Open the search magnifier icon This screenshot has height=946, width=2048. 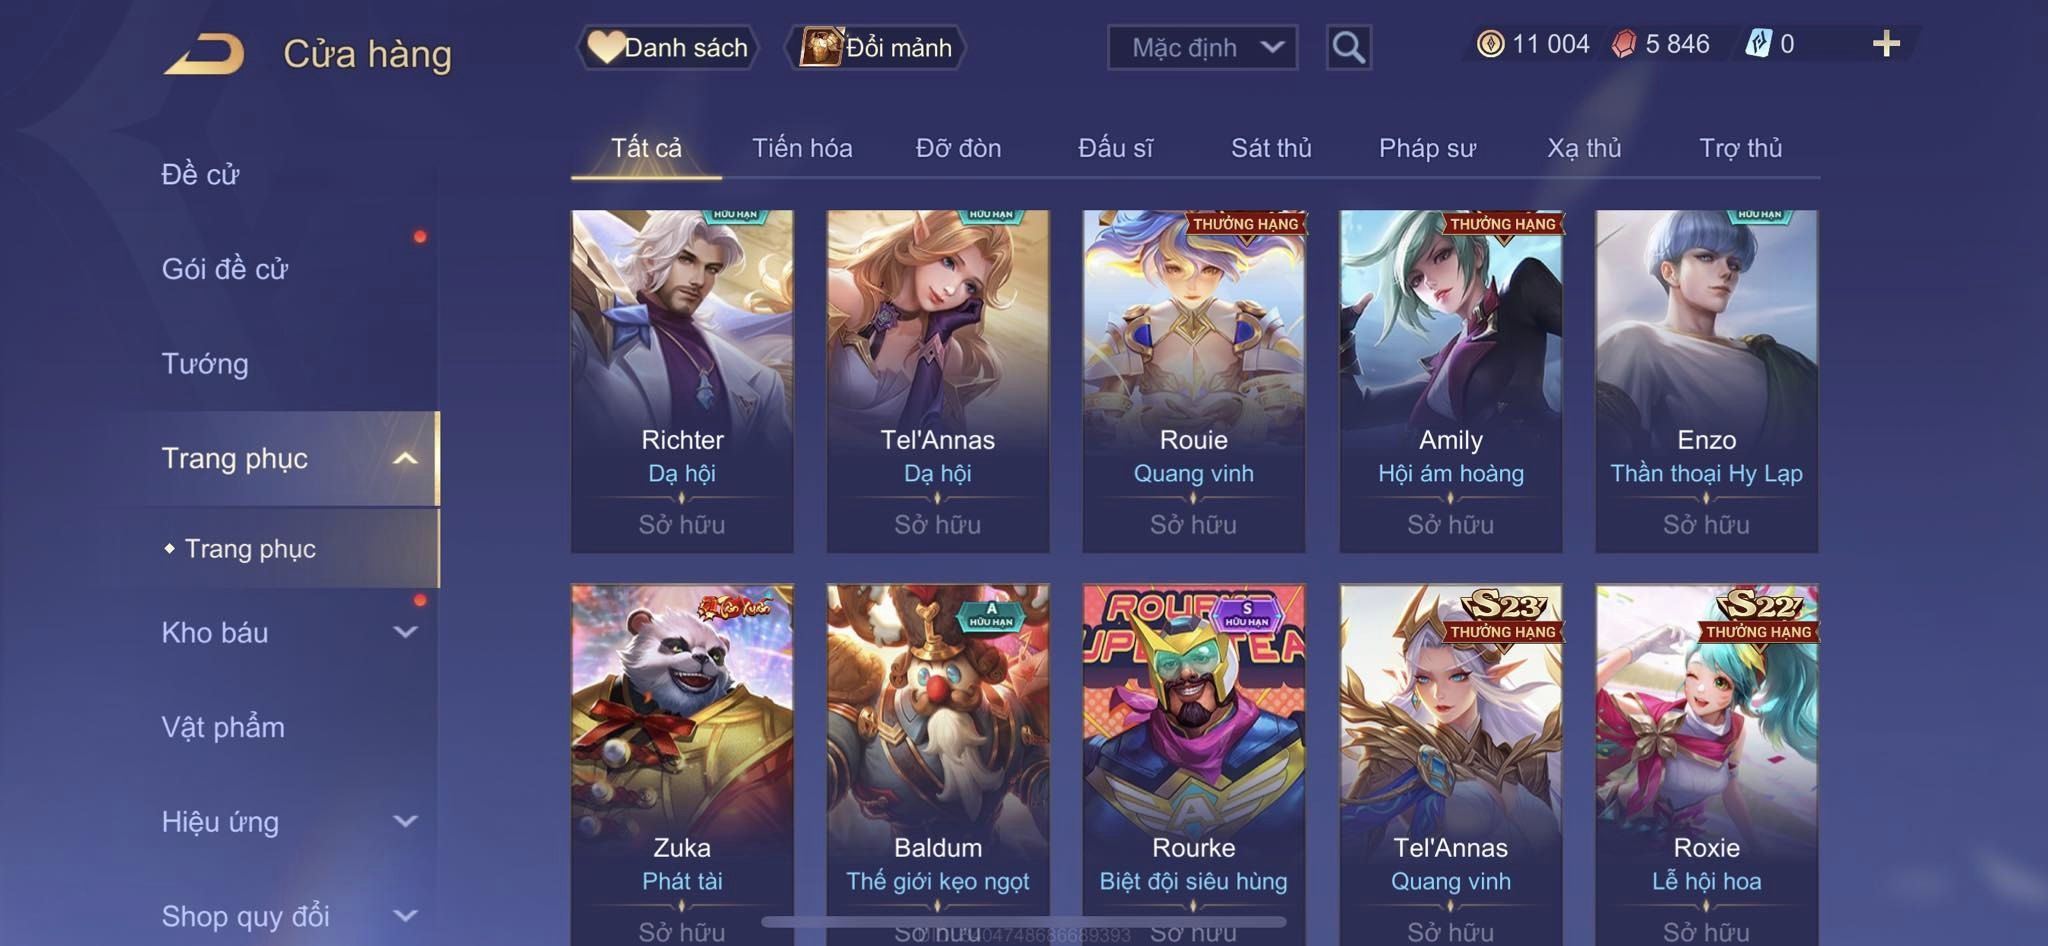pyautogui.click(x=1348, y=47)
